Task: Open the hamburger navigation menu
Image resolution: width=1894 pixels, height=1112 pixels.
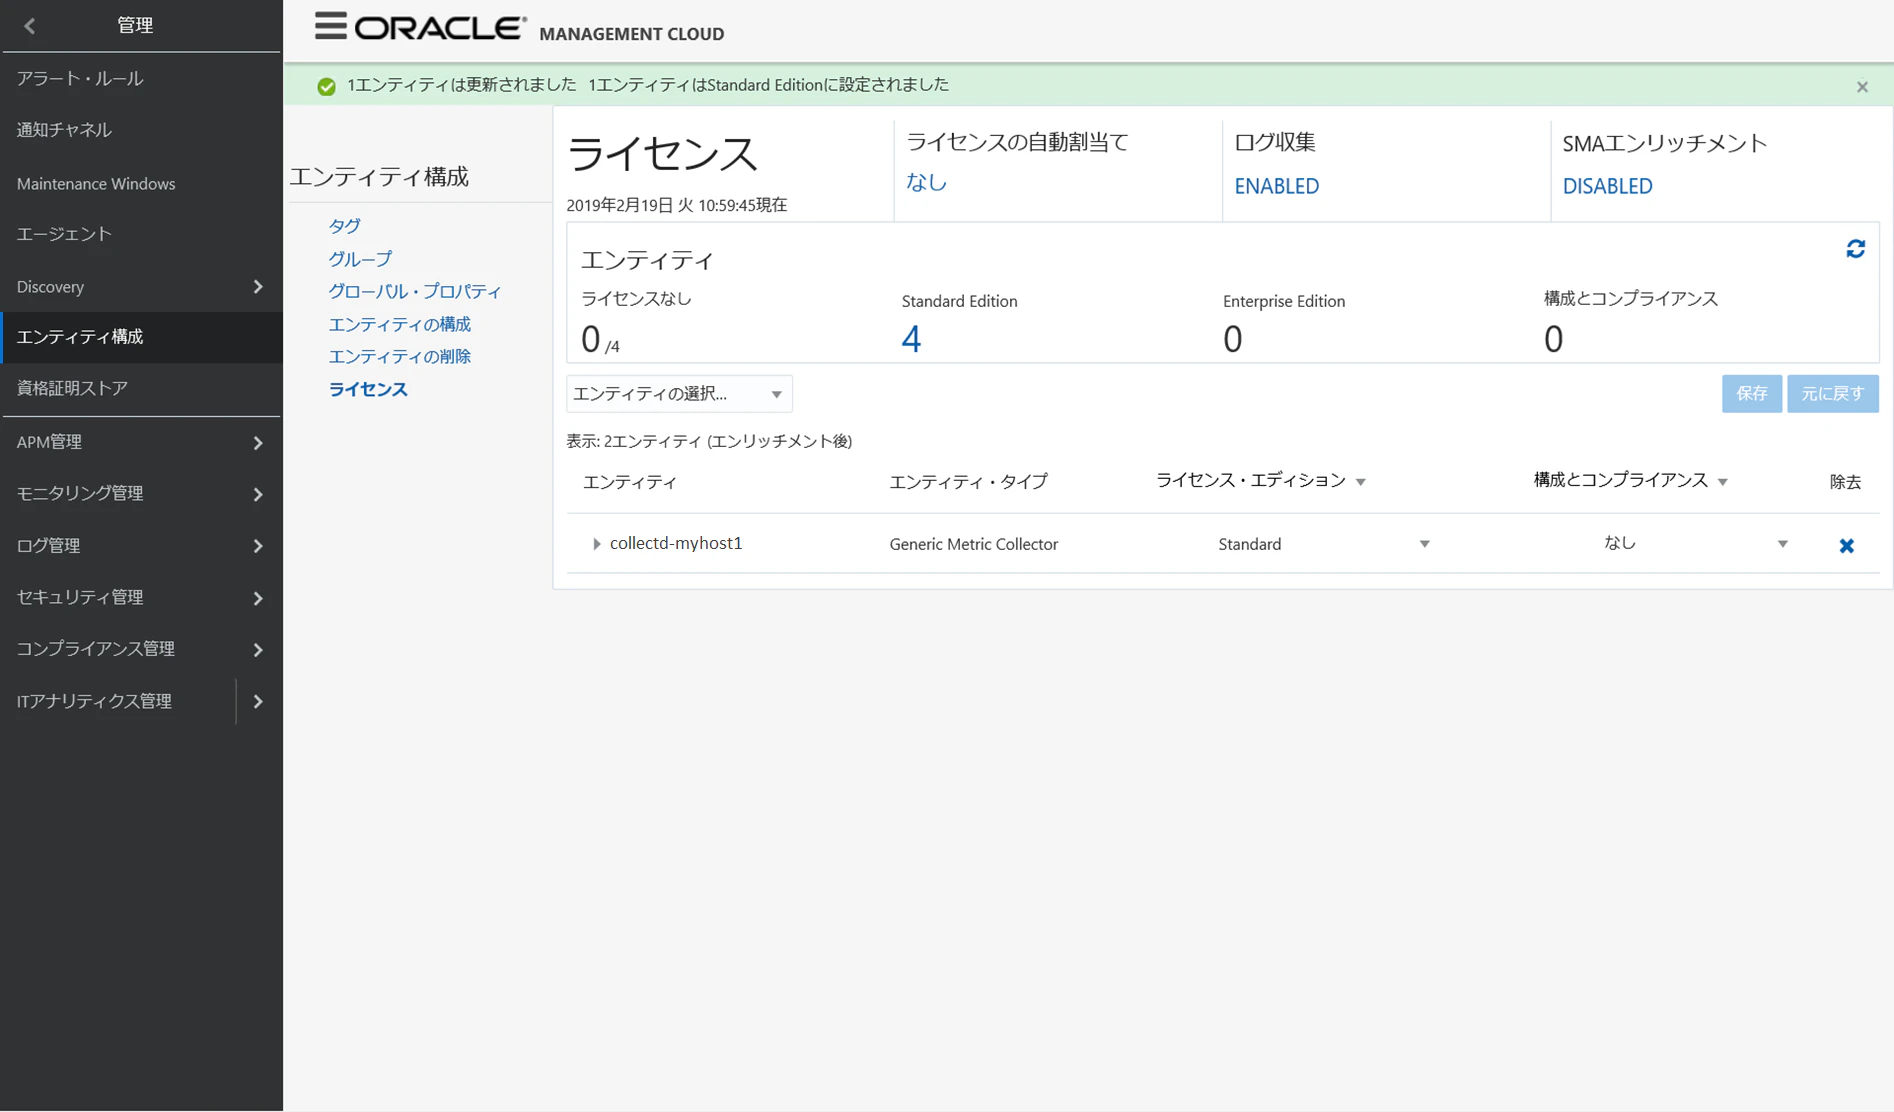Action: tap(330, 27)
